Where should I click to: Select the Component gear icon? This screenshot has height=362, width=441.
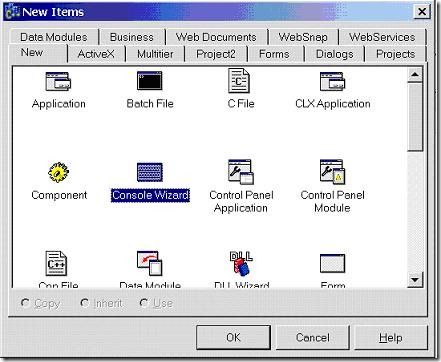pyautogui.click(x=58, y=172)
